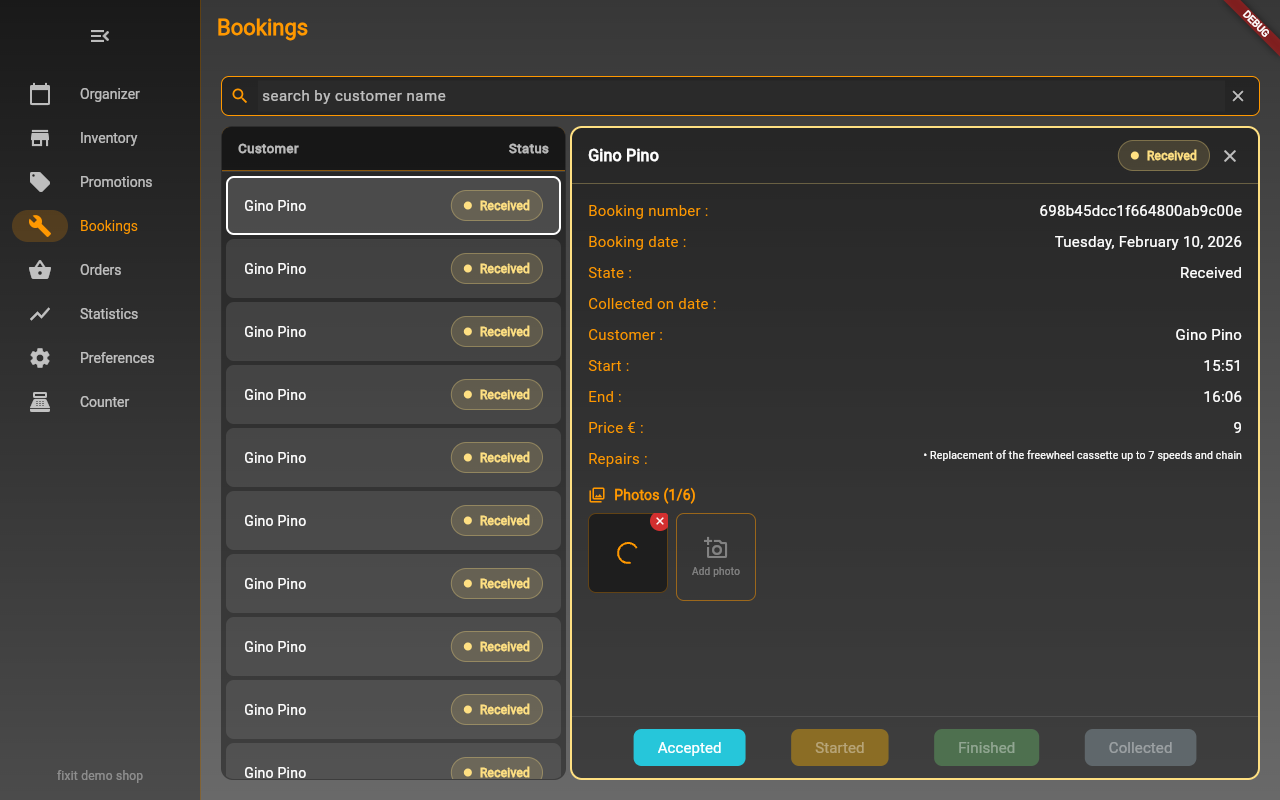1280x800 pixels.
Task: Click the Promotions tag icon
Action: pyautogui.click(x=40, y=182)
